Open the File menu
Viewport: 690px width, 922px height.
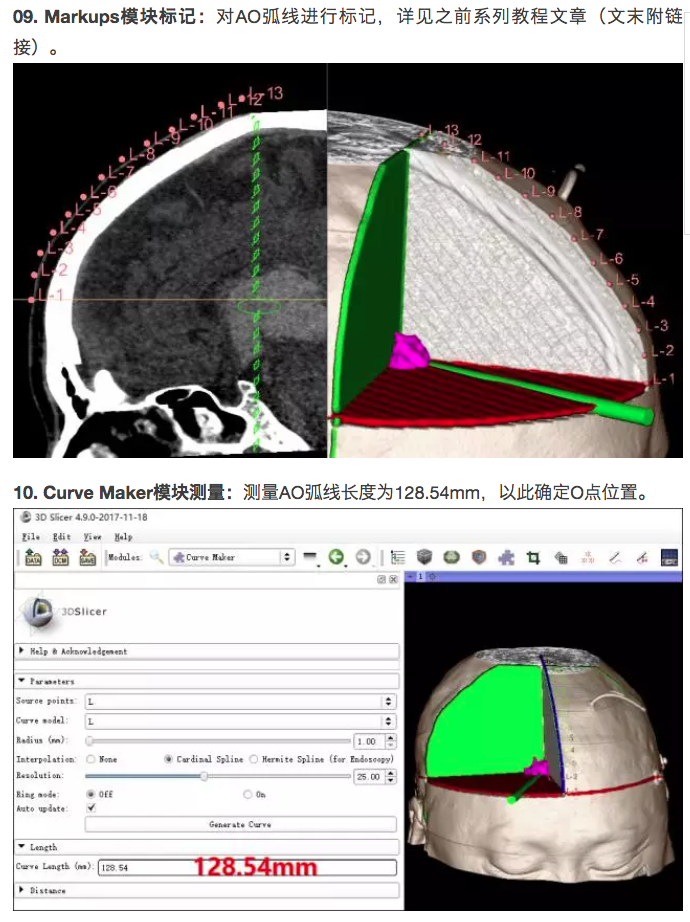coord(31,537)
